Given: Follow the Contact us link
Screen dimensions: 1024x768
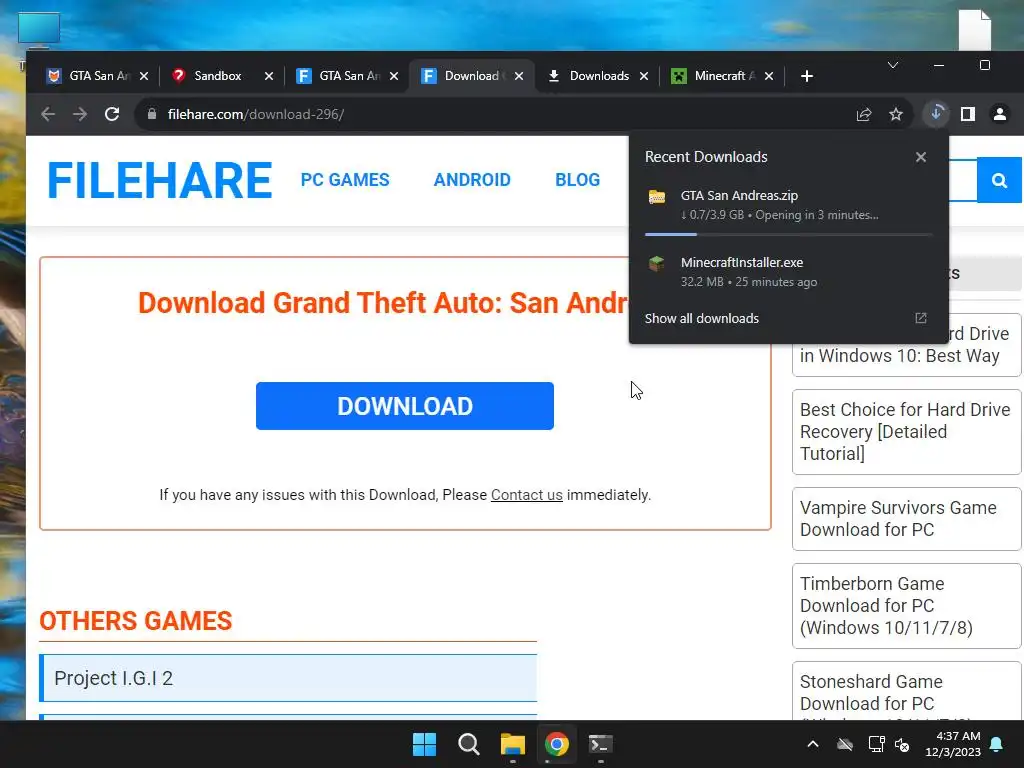Looking at the screenshot, I should (526, 495).
